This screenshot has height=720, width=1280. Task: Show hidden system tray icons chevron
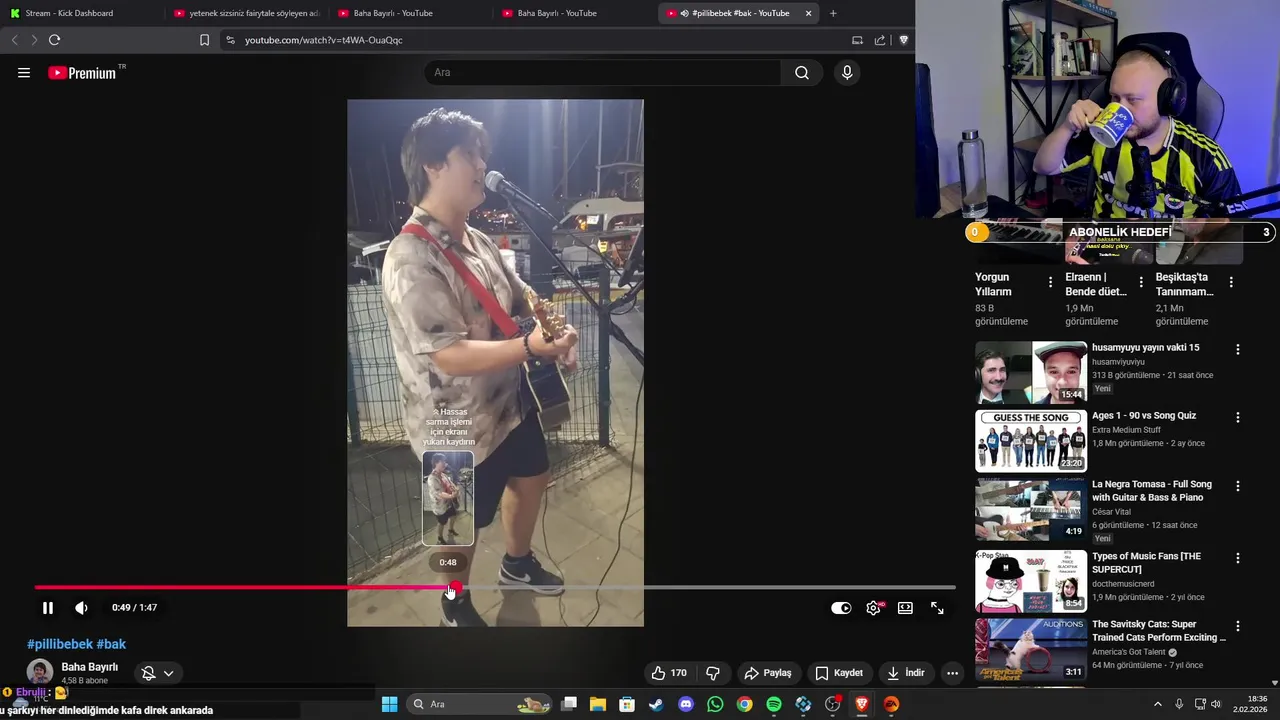coord(1158,704)
